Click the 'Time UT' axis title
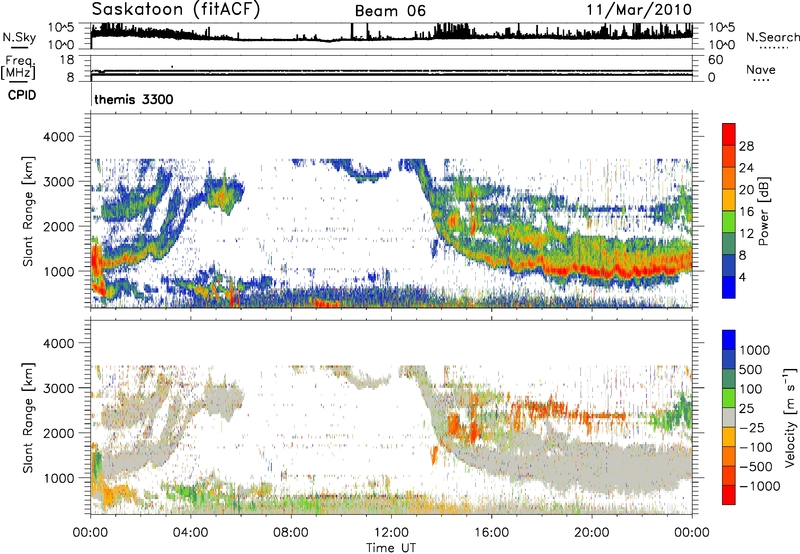 [391, 548]
